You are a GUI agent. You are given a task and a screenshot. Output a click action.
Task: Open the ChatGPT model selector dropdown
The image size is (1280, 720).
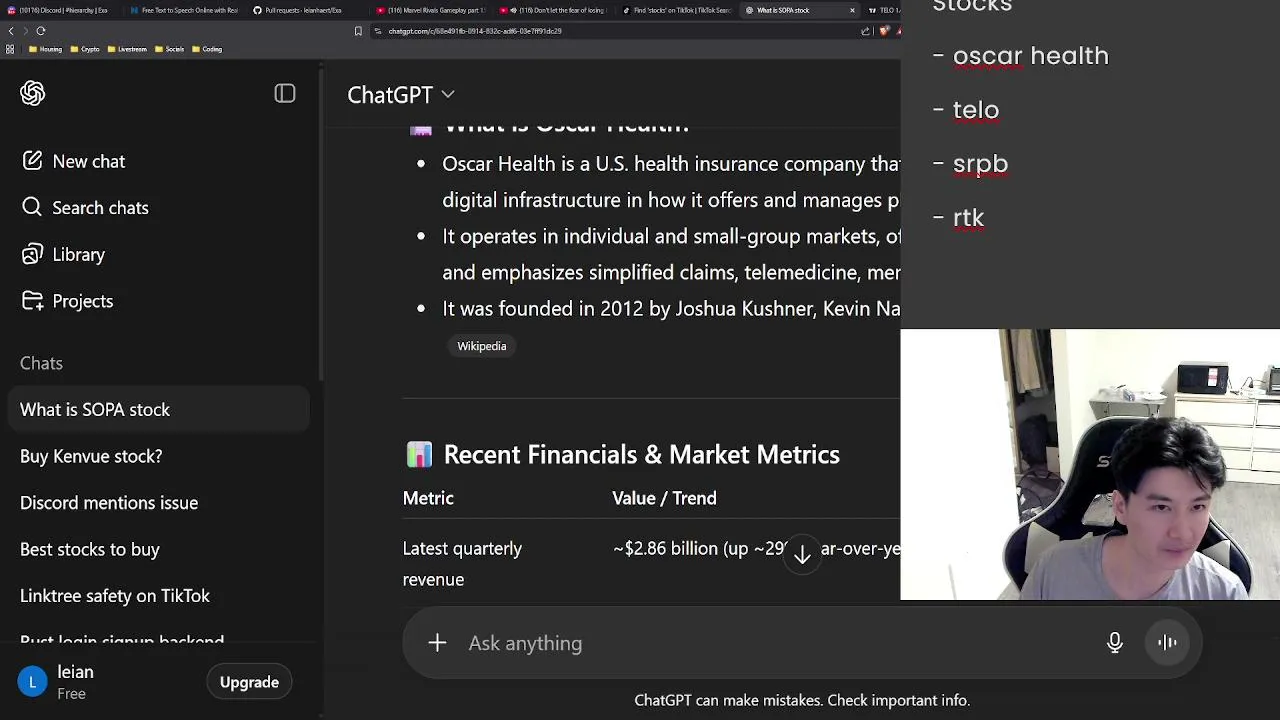click(x=401, y=95)
